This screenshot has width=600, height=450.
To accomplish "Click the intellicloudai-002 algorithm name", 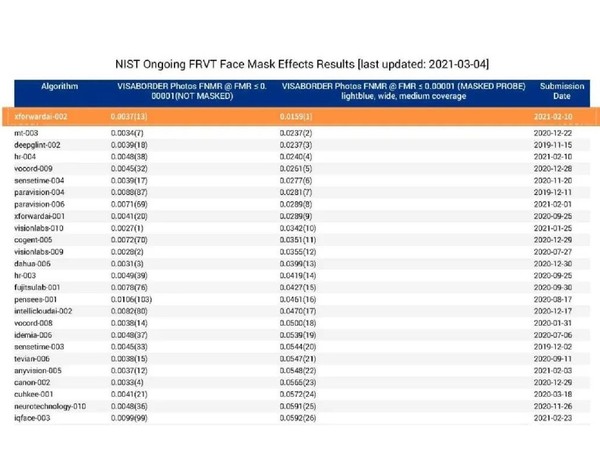I will (43, 311).
